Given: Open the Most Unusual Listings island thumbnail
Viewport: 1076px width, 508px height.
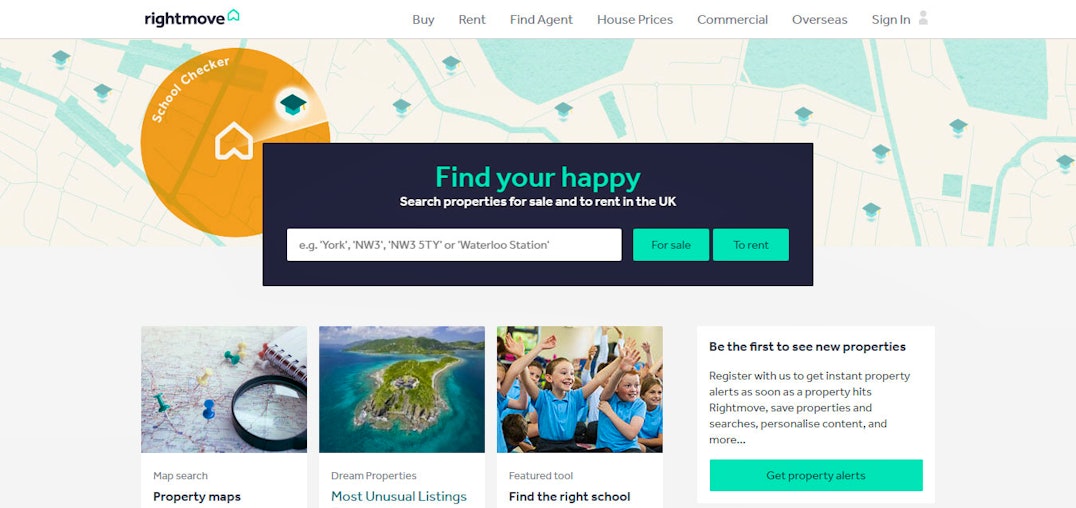Looking at the screenshot, I should [402, 389].
